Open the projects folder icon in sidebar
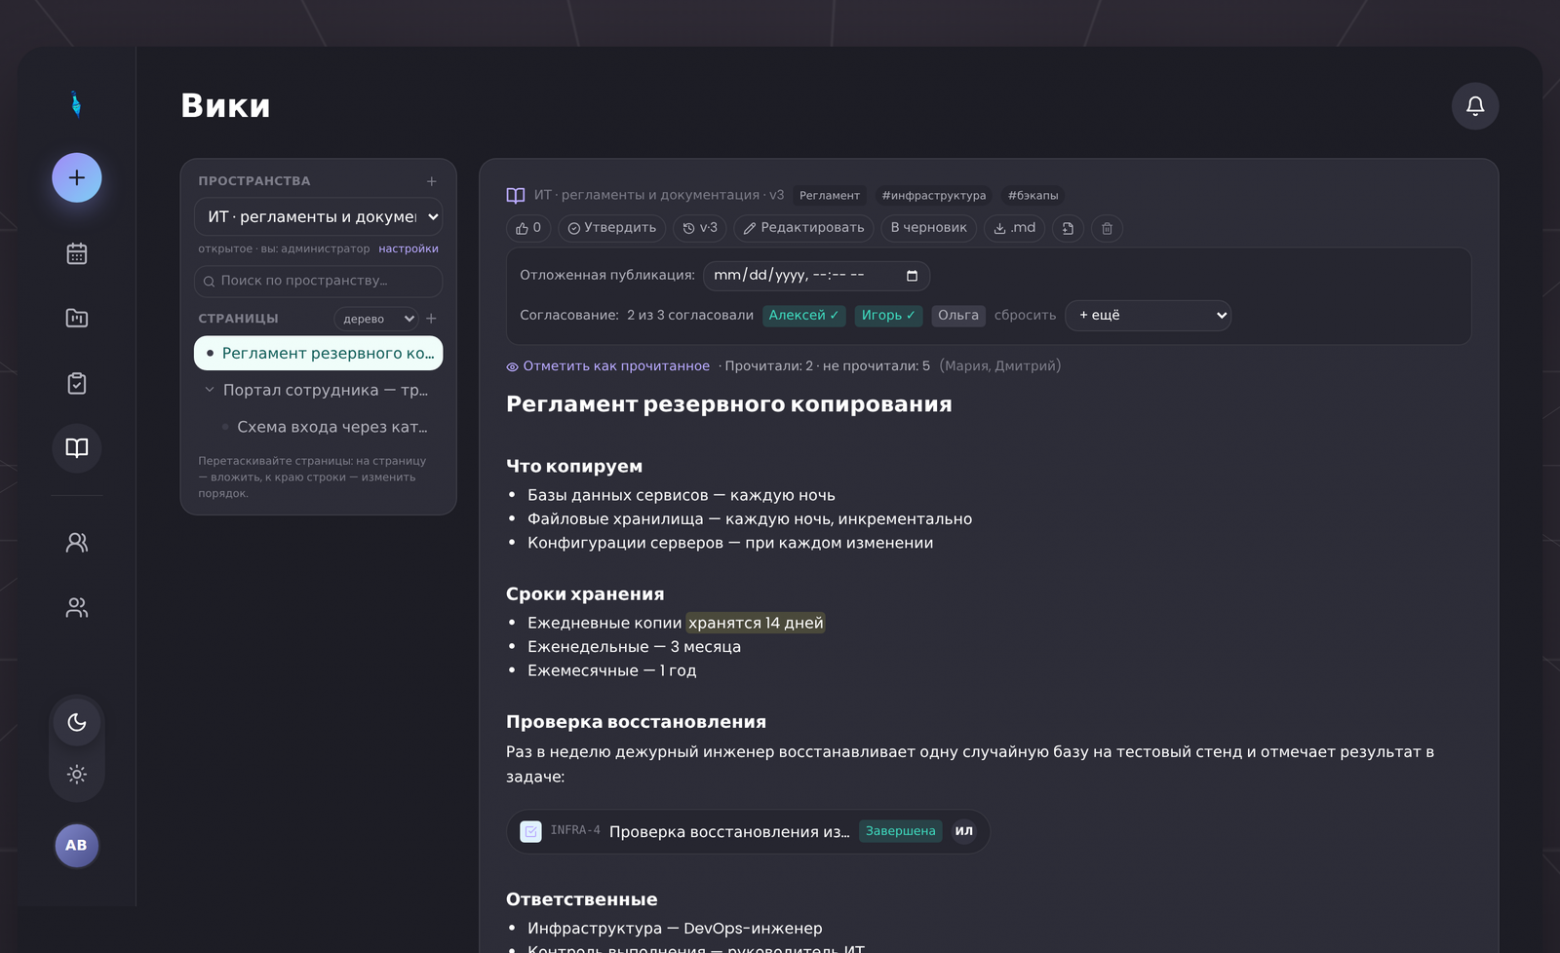The height and width of the screenshot is (953, 1560). coord(77,318)
